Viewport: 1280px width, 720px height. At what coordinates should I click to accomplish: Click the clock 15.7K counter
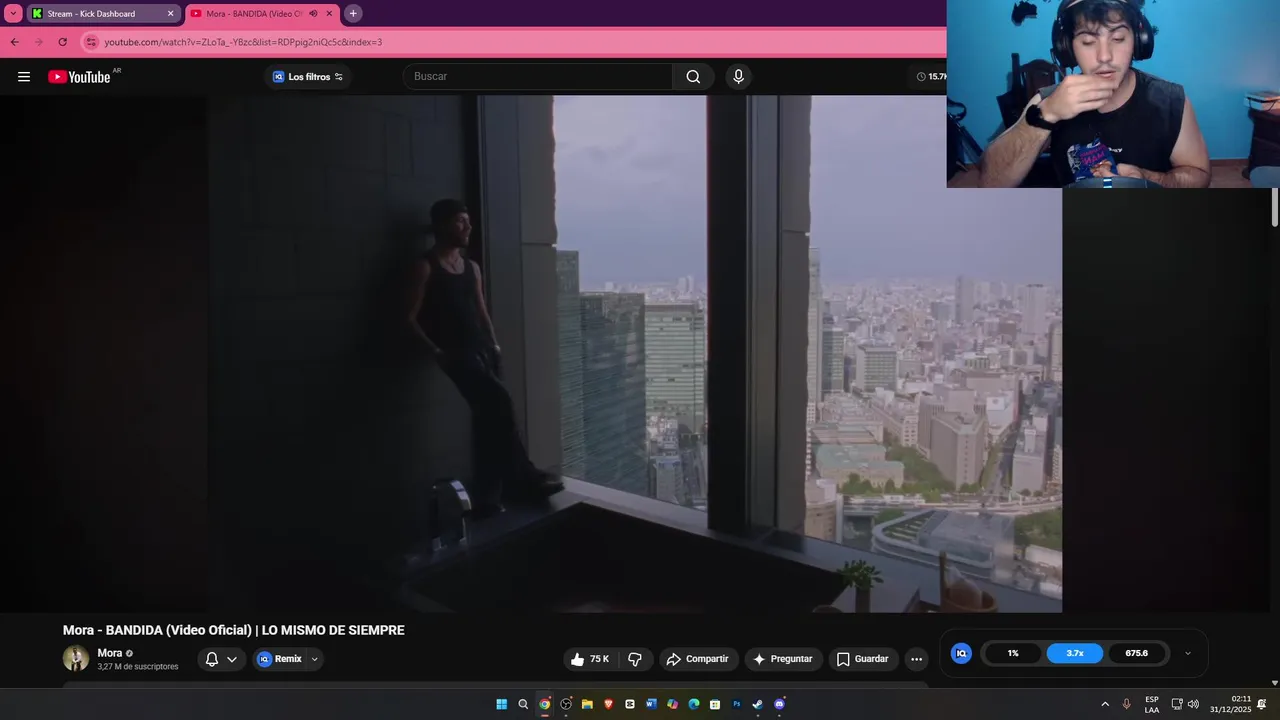pyautogui.click(x=931, y=77)
